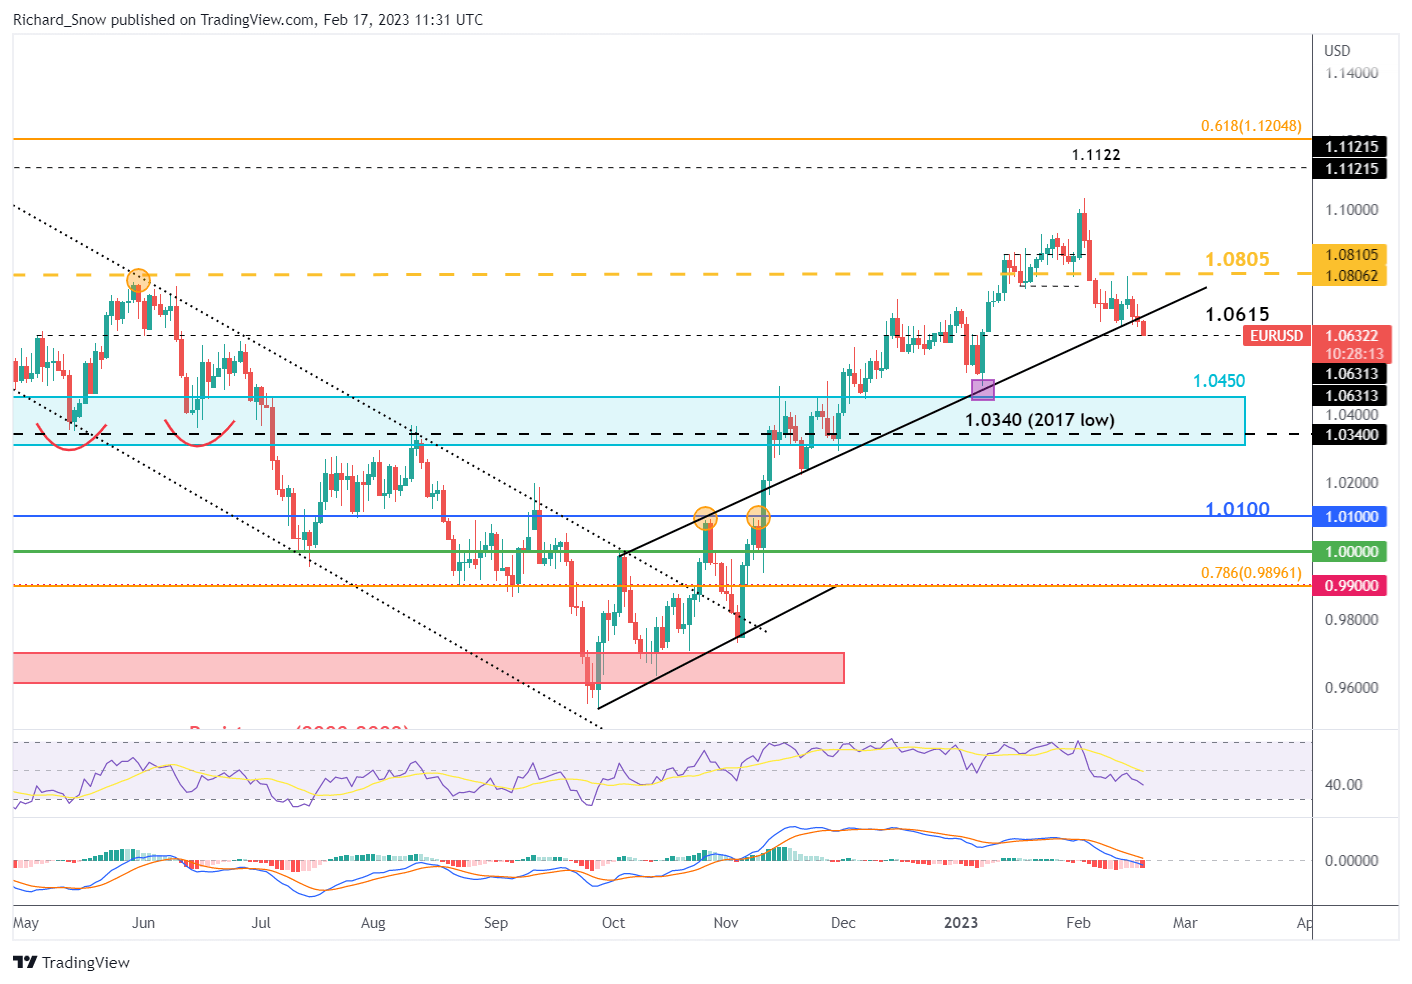The width and height of the screenshot is (1412, 984).
Task: Click the 0.618(1.12048) Fibonacci label
Action: point(1251,126)
